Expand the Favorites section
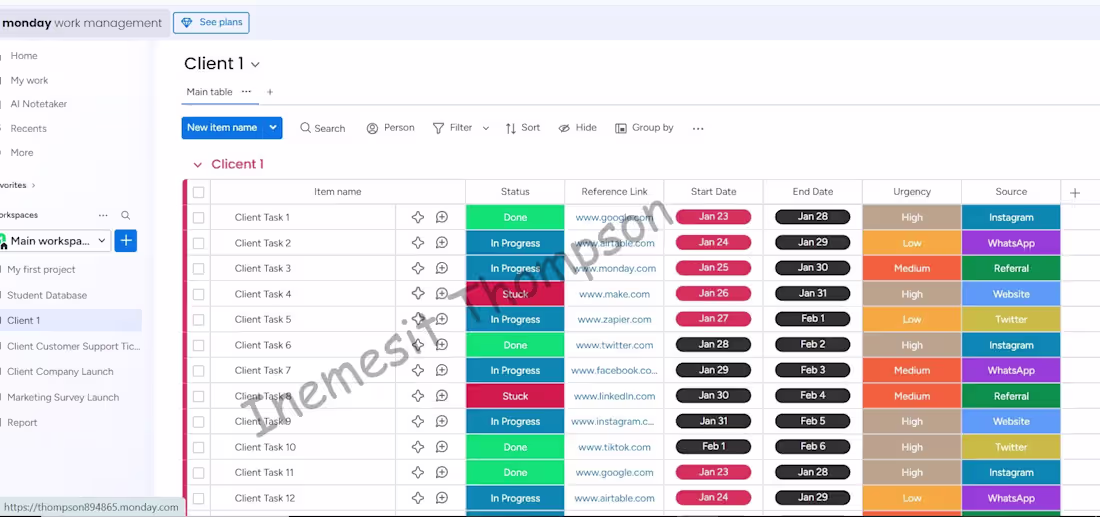This screenshot has height=517, width=1100. (x=33, y=185)
